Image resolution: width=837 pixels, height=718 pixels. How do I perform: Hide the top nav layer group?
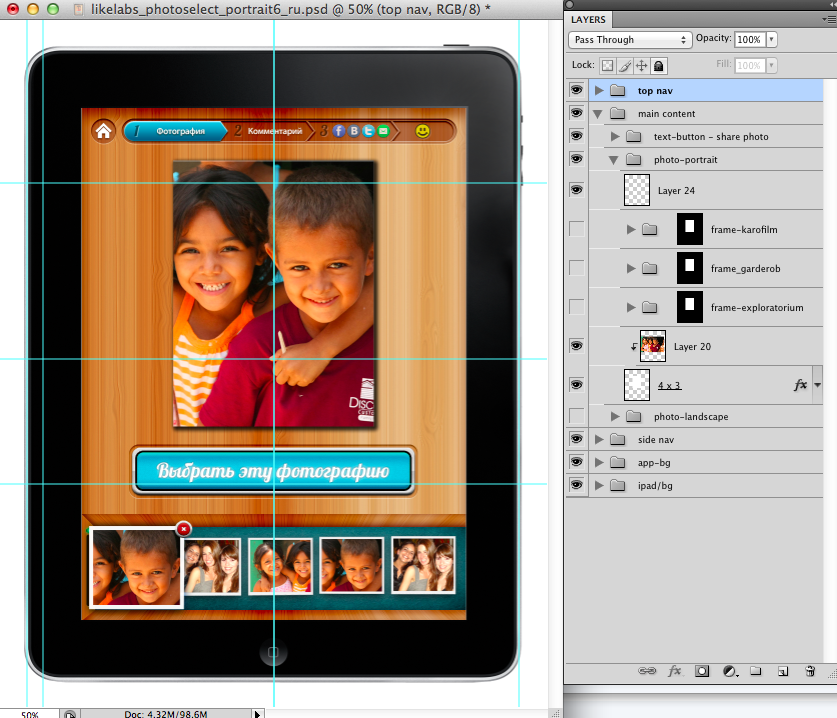tap(576, 90)
